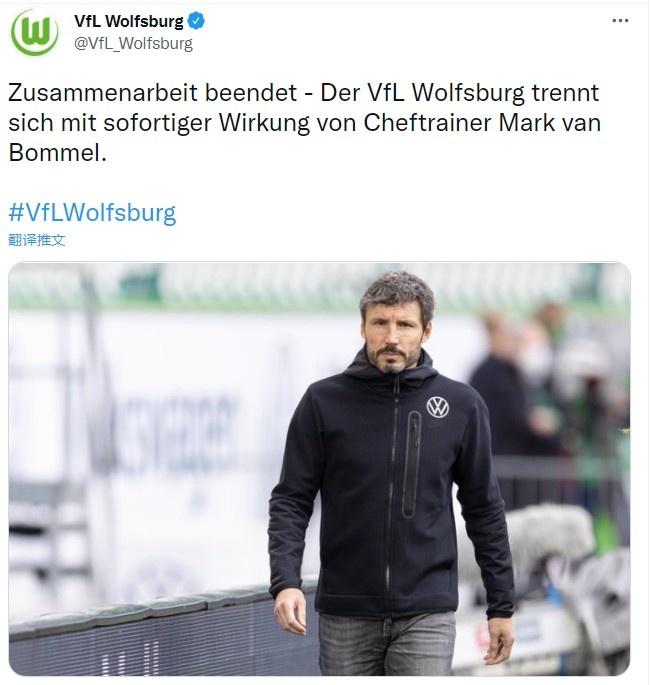650x685 pixels.
Task: Open the three-dot more options menu
Action: [x=620, y=21]
